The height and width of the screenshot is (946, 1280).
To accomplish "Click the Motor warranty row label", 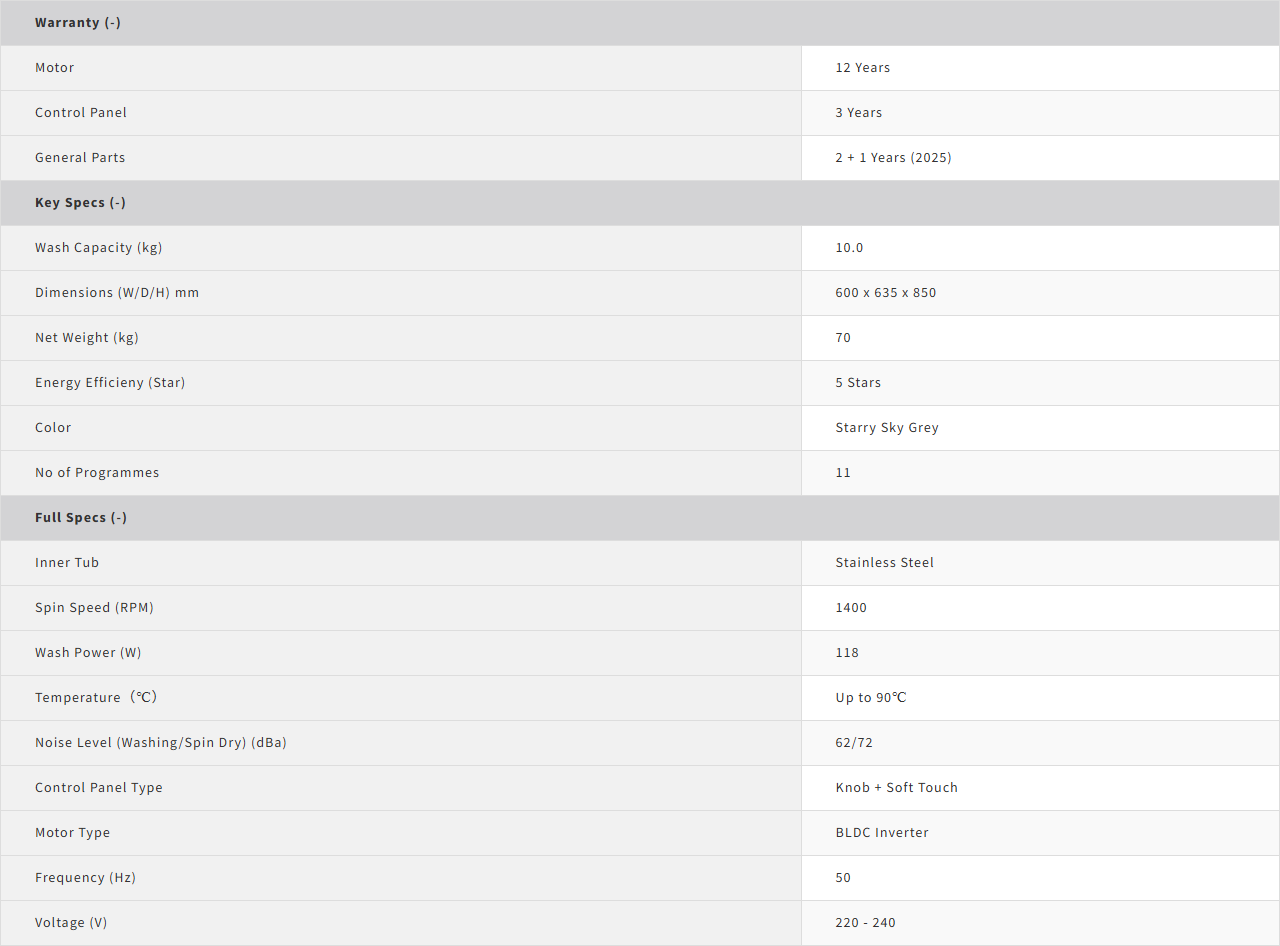I will click(x=55, y=67).
